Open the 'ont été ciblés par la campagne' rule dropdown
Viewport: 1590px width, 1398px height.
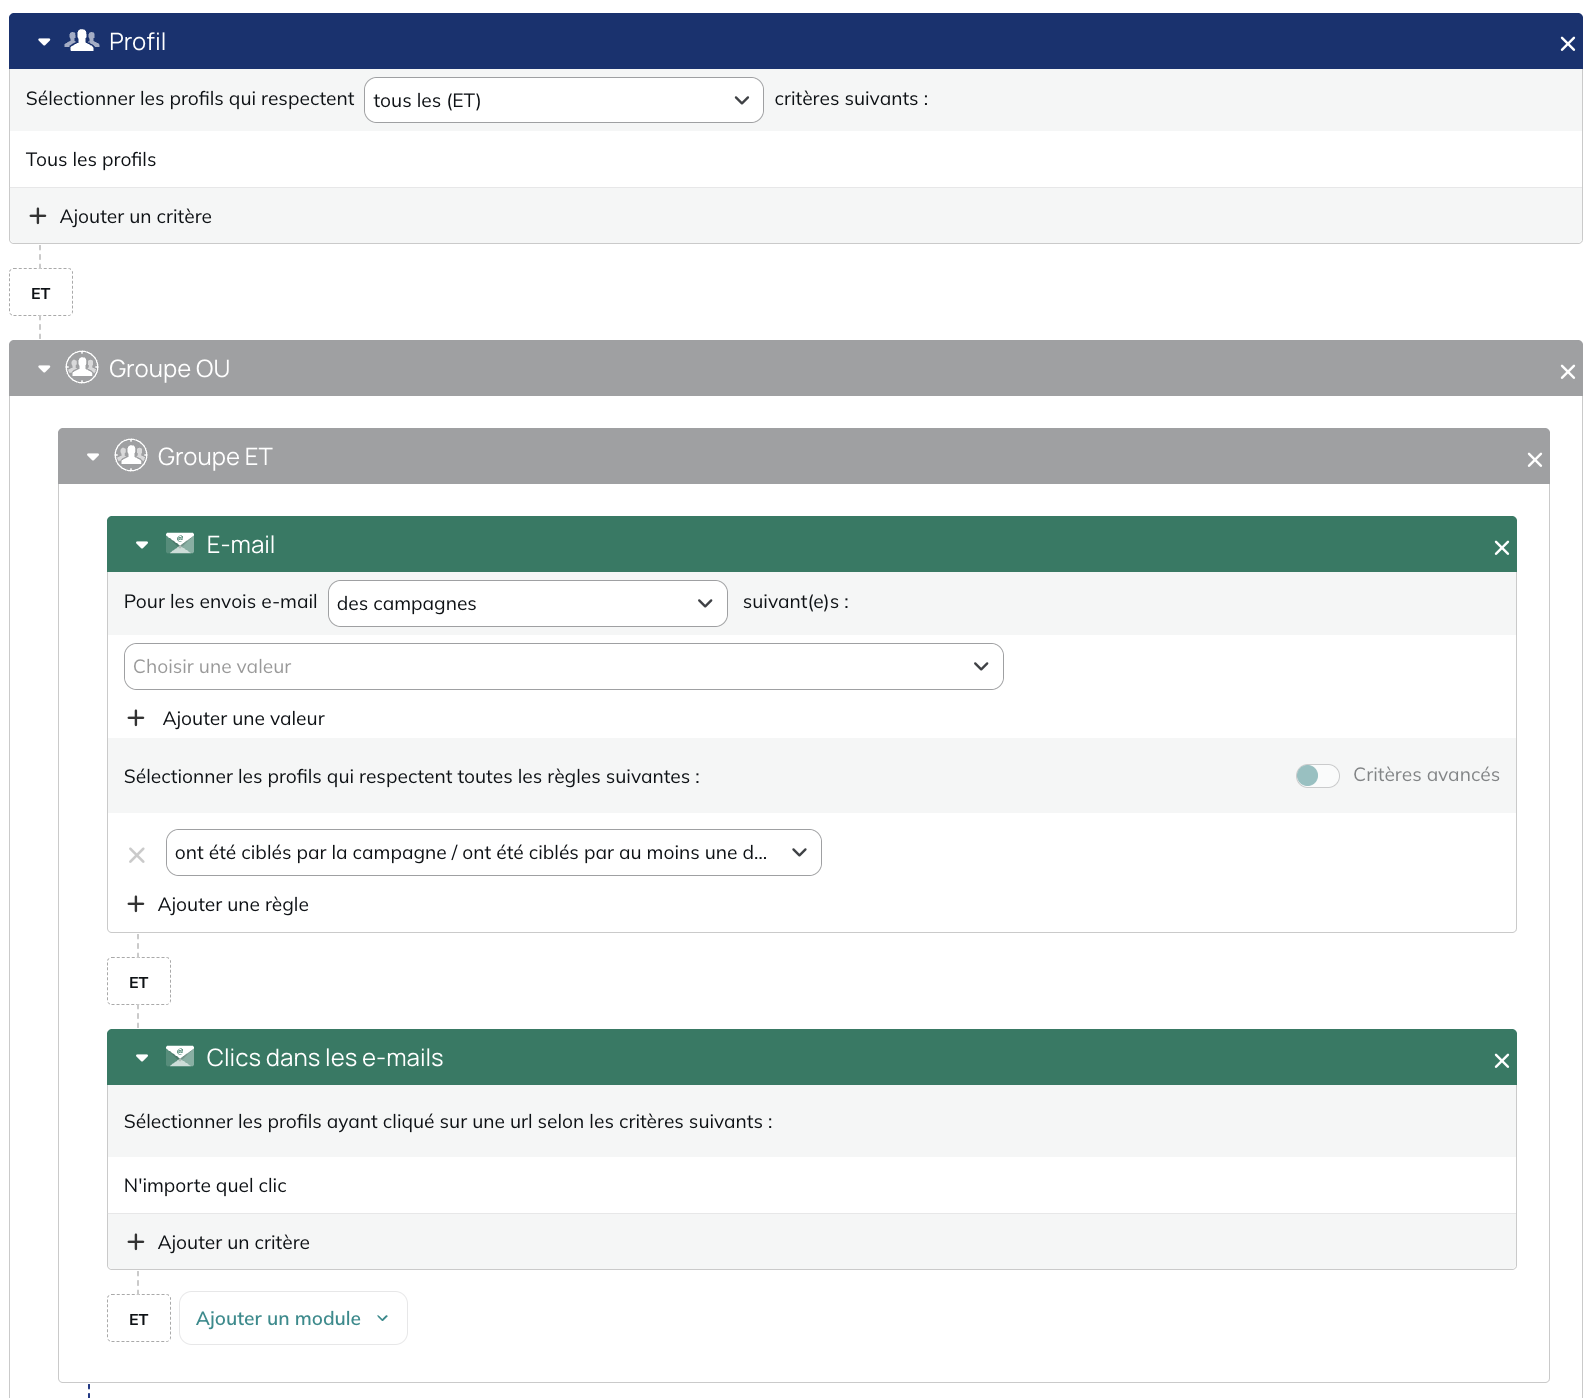(493, 852)
